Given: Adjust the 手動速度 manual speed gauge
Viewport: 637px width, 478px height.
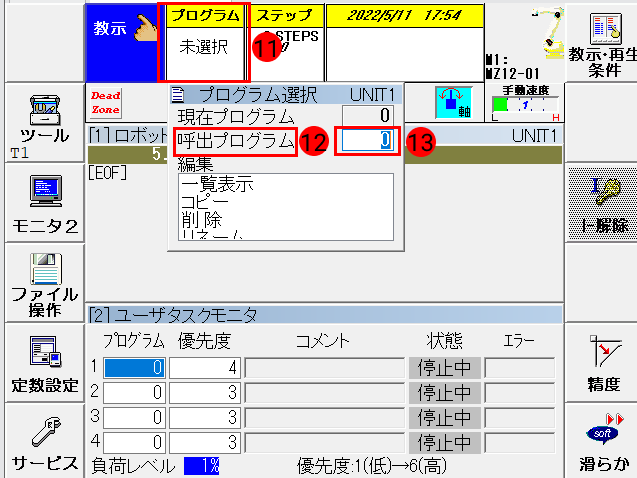Looking at the screenshot, I should 525,106.
